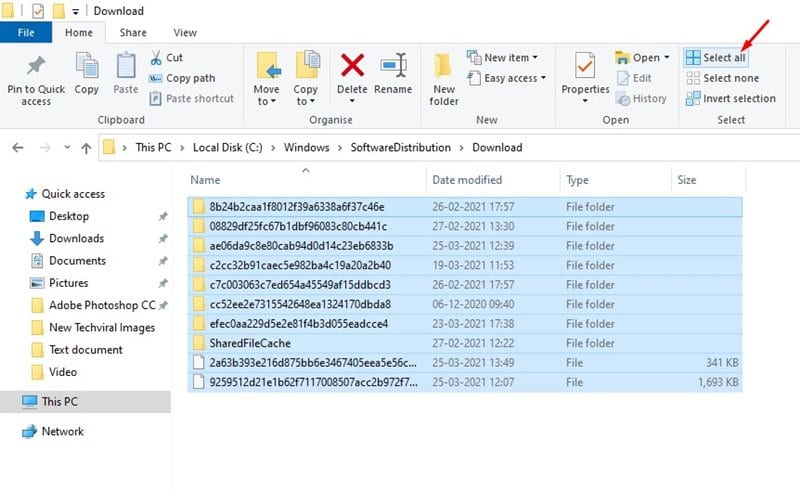Open the Copy to menu
Viewport: 800px width, 490px height.
306,78
